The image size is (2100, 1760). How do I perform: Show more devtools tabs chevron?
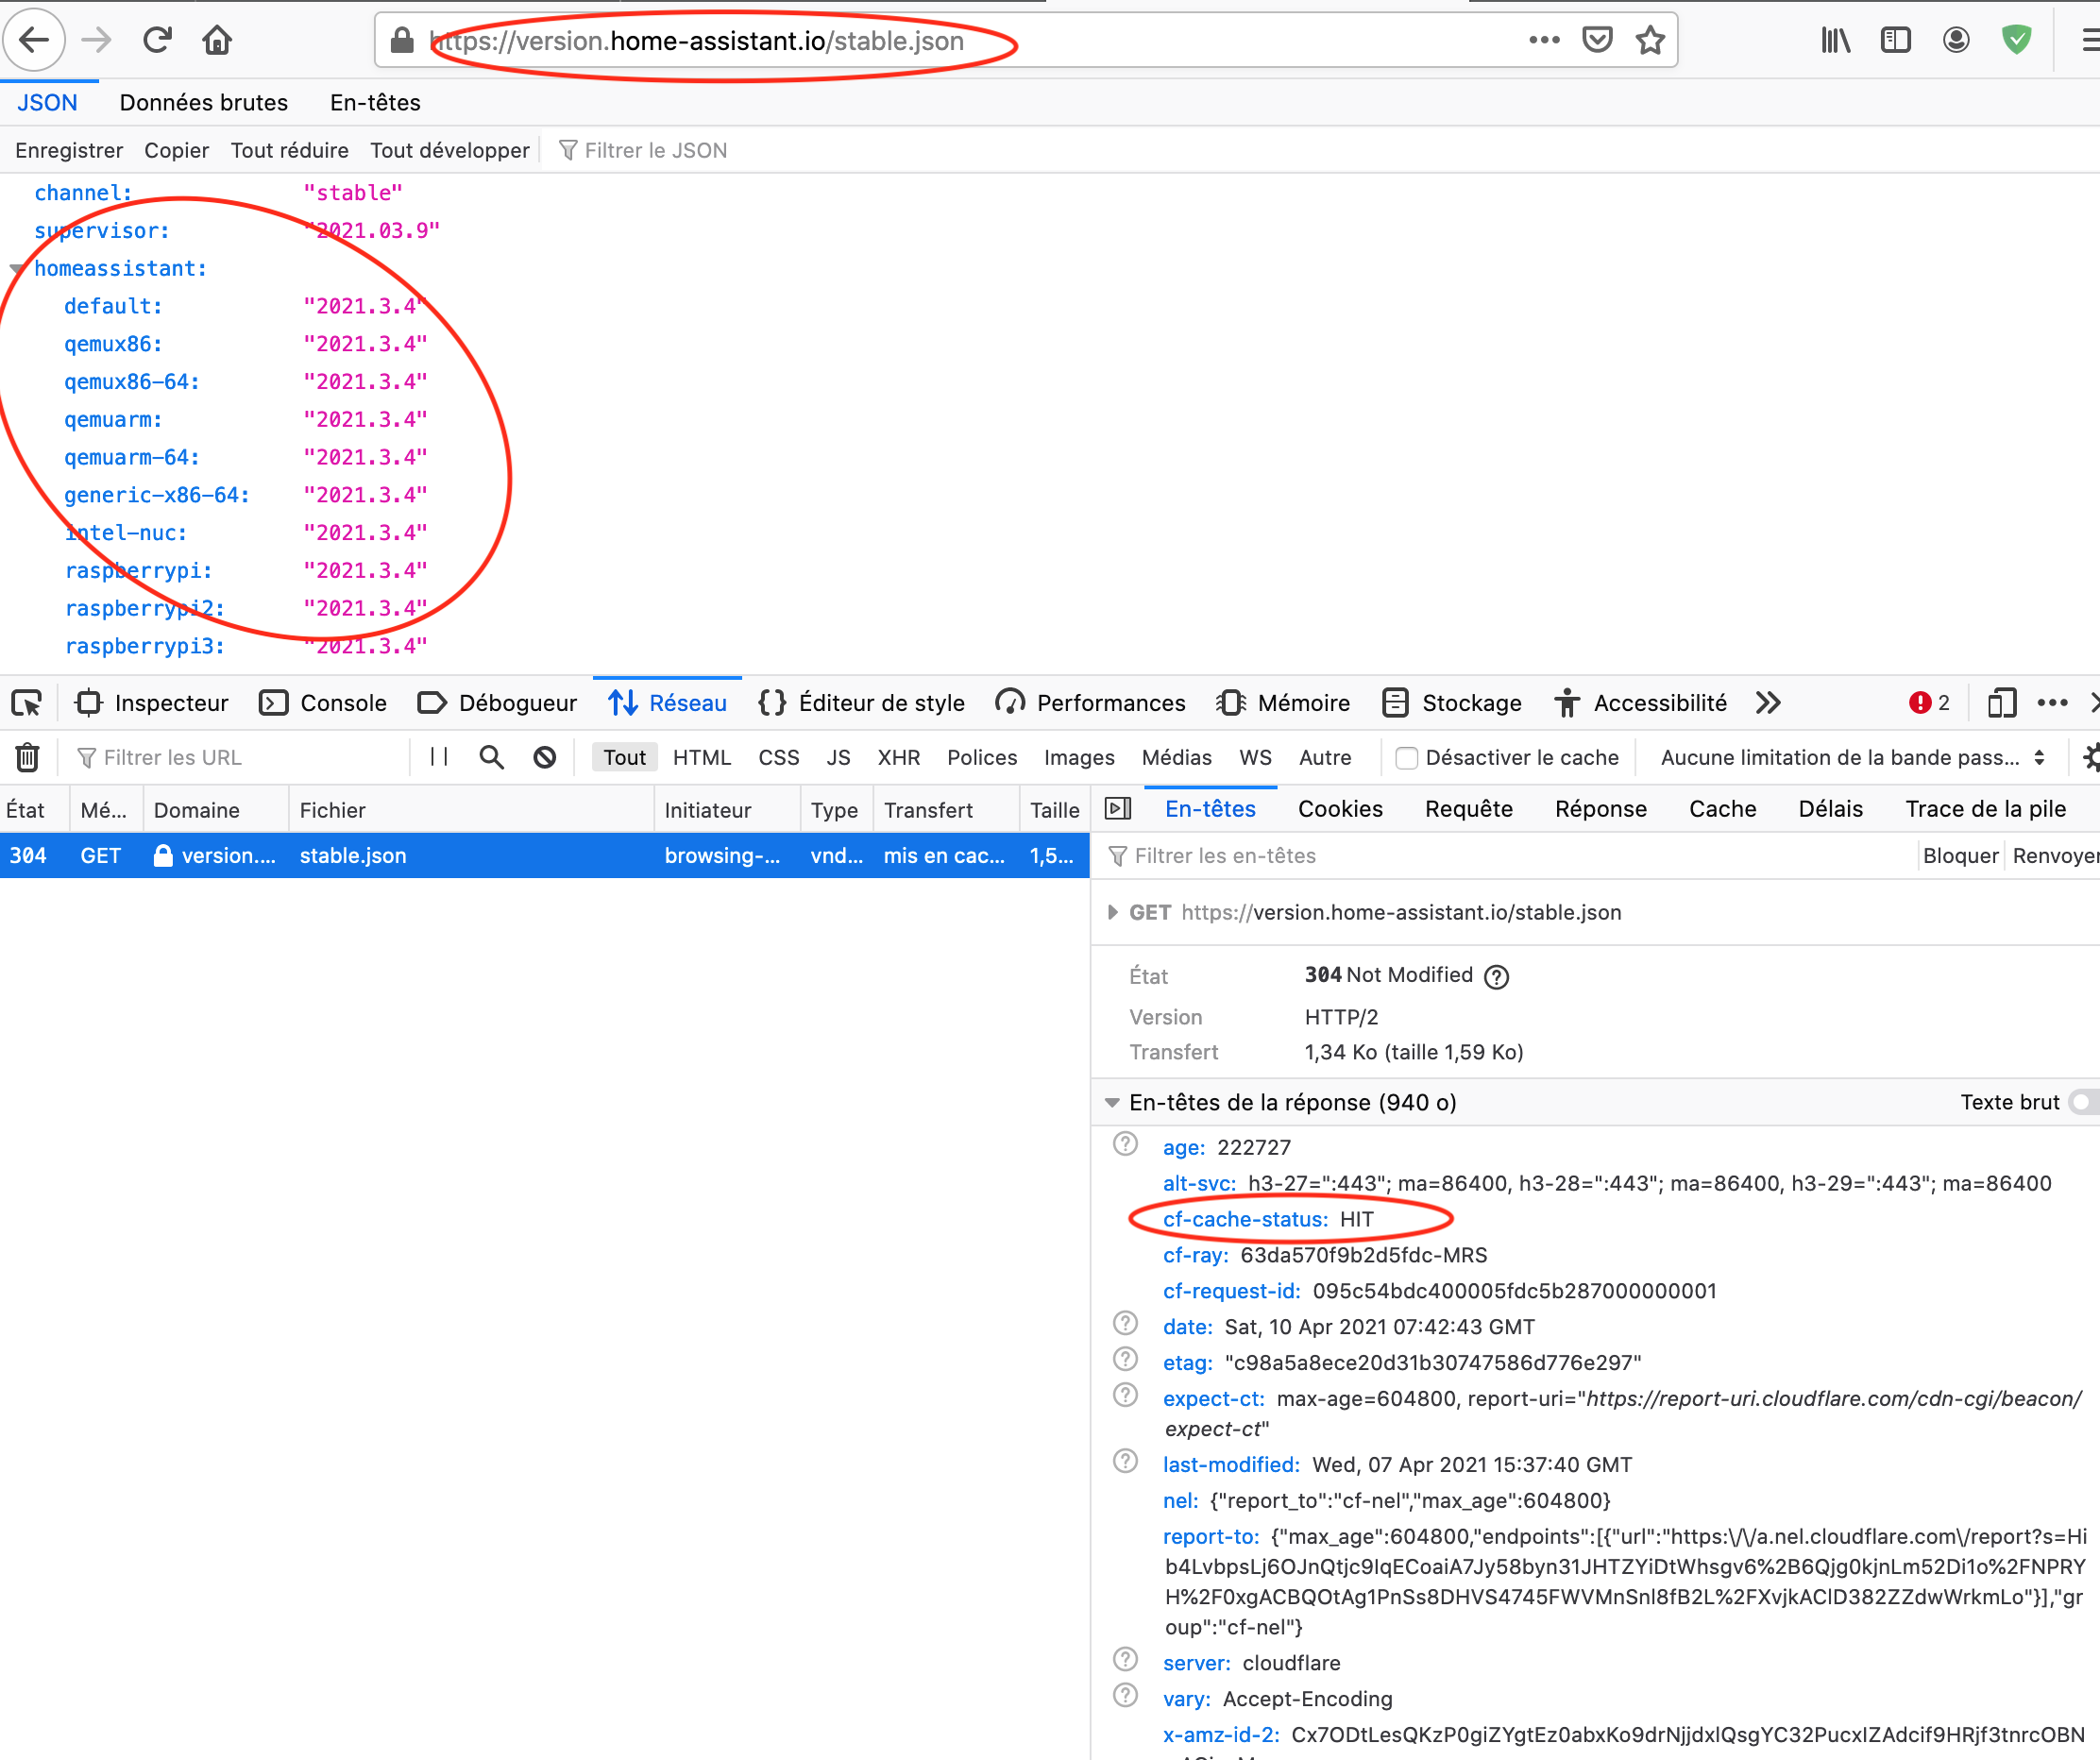pos(1768,703)
